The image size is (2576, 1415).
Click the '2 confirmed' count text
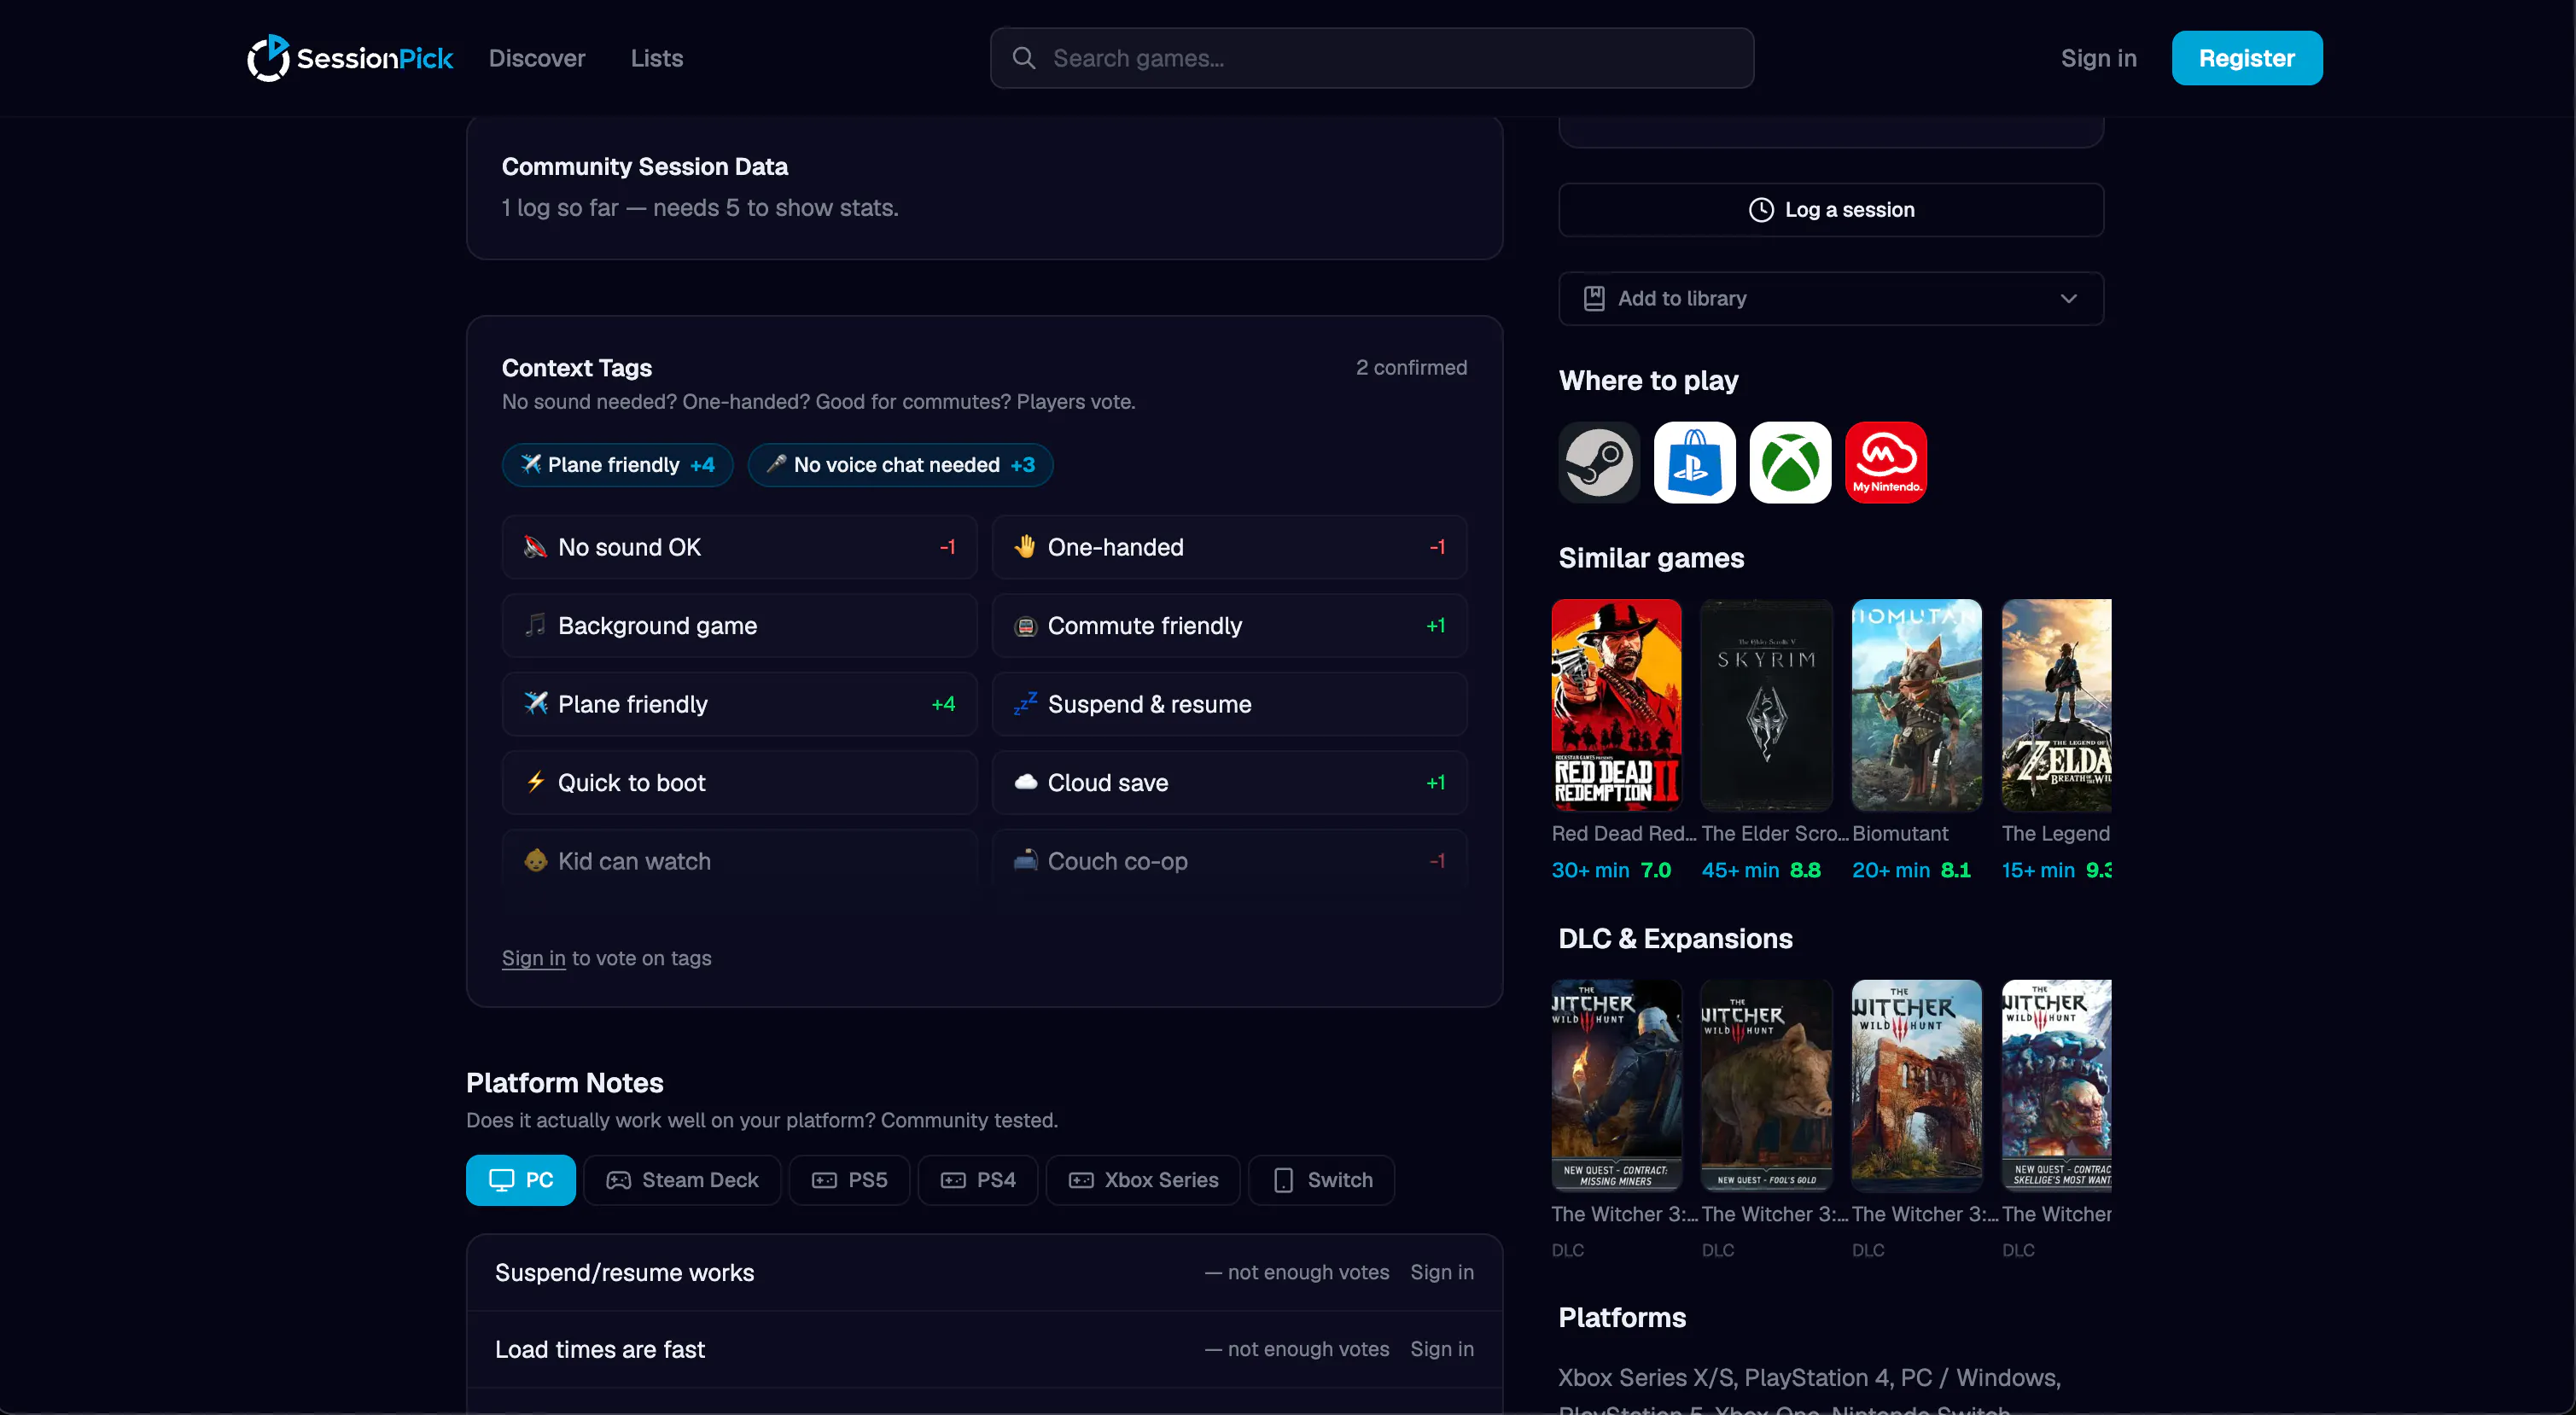point(1411,367)
